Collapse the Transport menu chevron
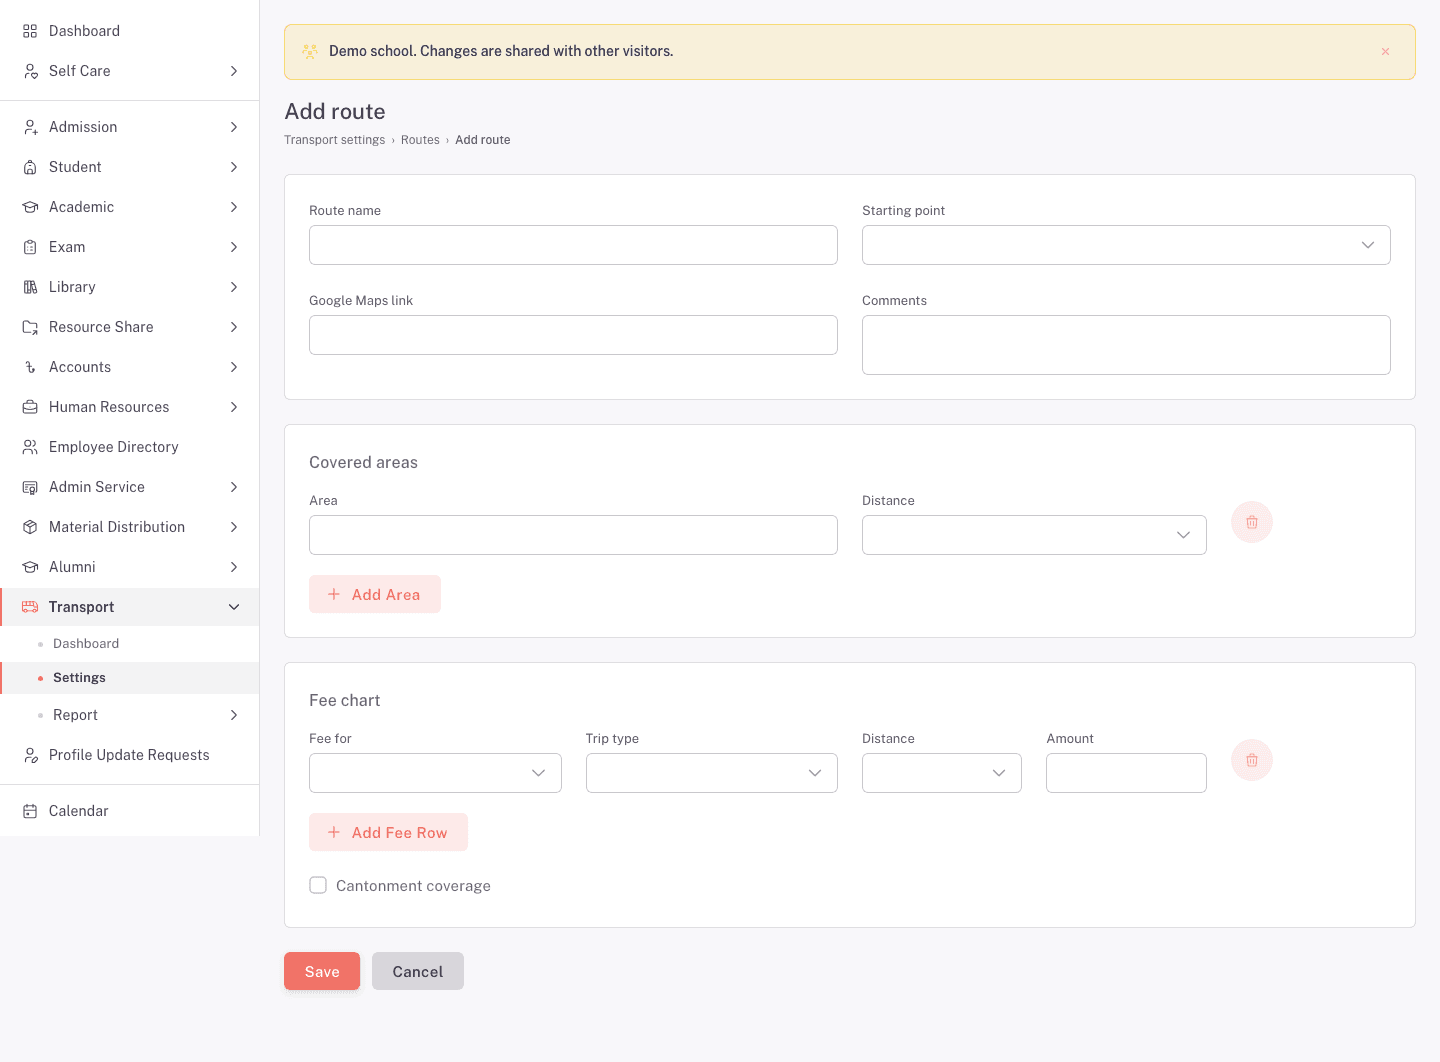The image size is (1440, 1062). (x=234, y=607)
